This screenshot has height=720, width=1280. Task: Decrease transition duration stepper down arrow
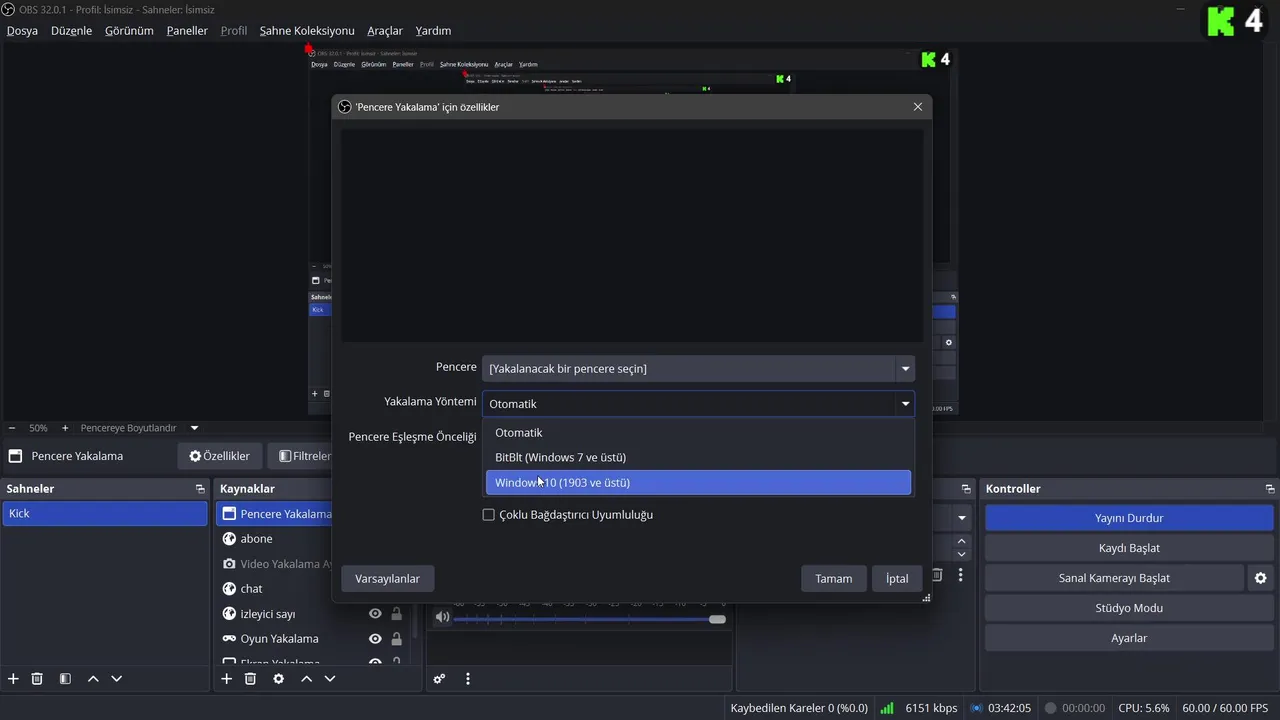click(962, 553)
